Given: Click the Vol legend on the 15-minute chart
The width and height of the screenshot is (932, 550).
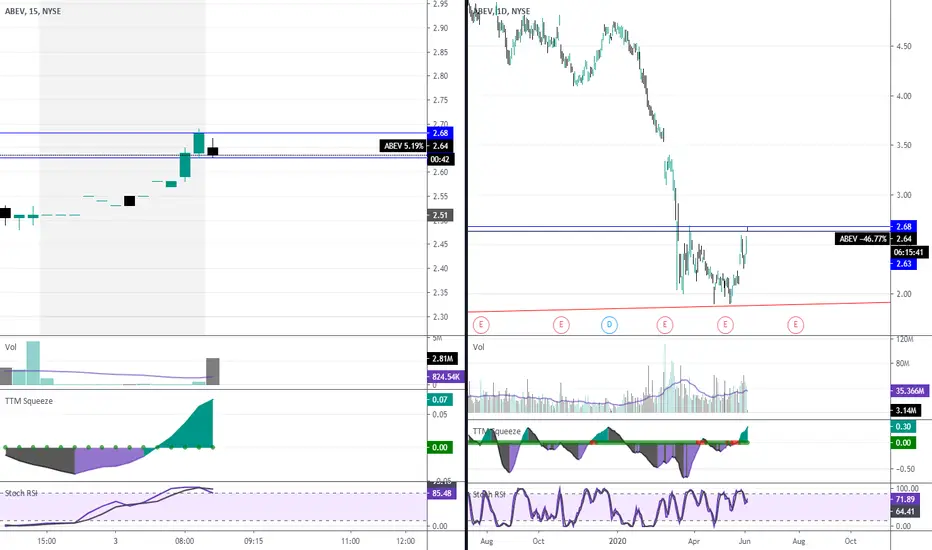Looking at the screenshot, I should tap(11, 347).
